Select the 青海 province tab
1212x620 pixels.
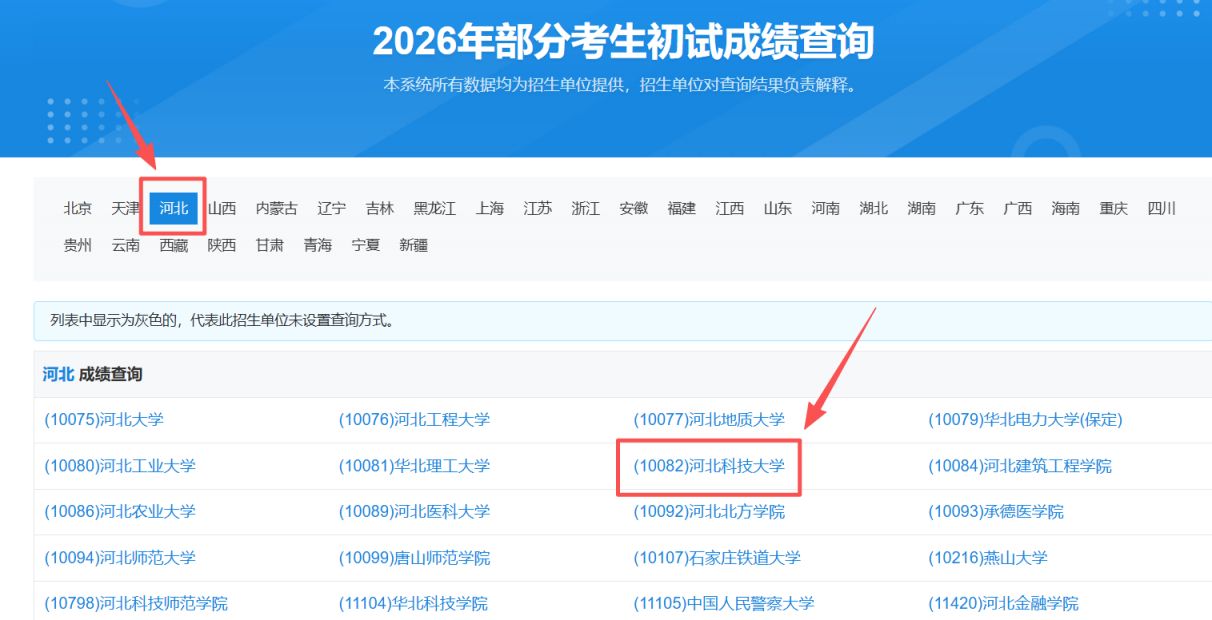click(318, 245)
